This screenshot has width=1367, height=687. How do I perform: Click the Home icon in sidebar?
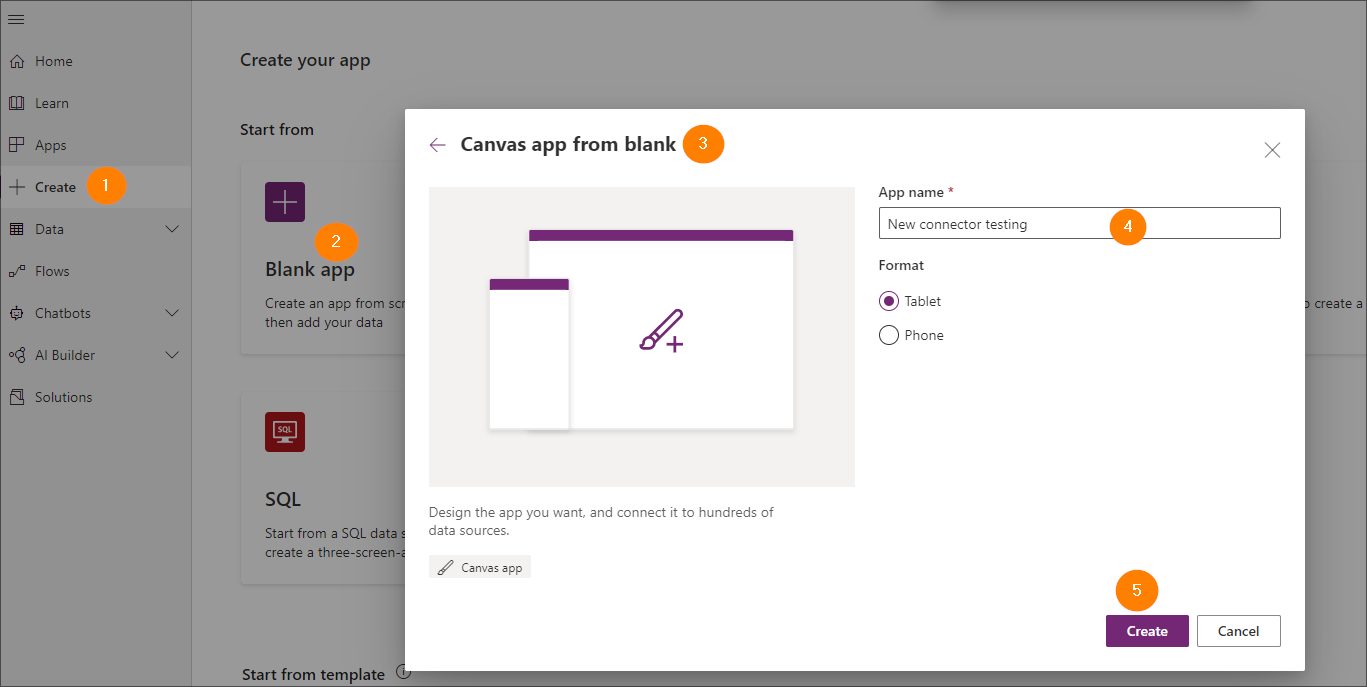click(x=16, y=61)
